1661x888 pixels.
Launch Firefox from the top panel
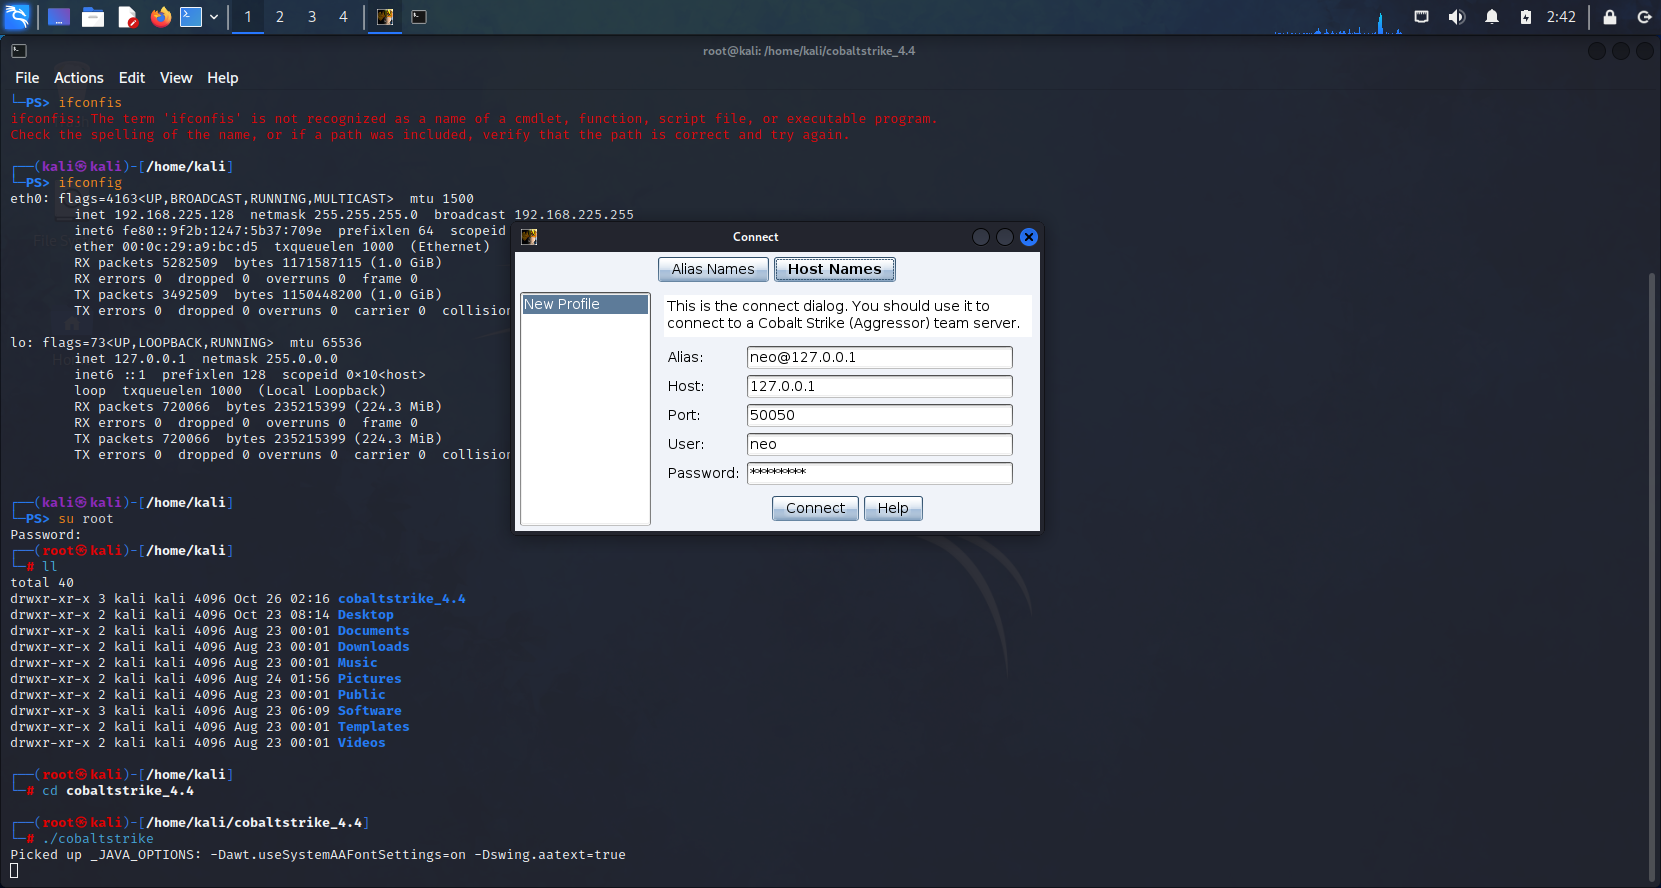(x=160, y=17)
